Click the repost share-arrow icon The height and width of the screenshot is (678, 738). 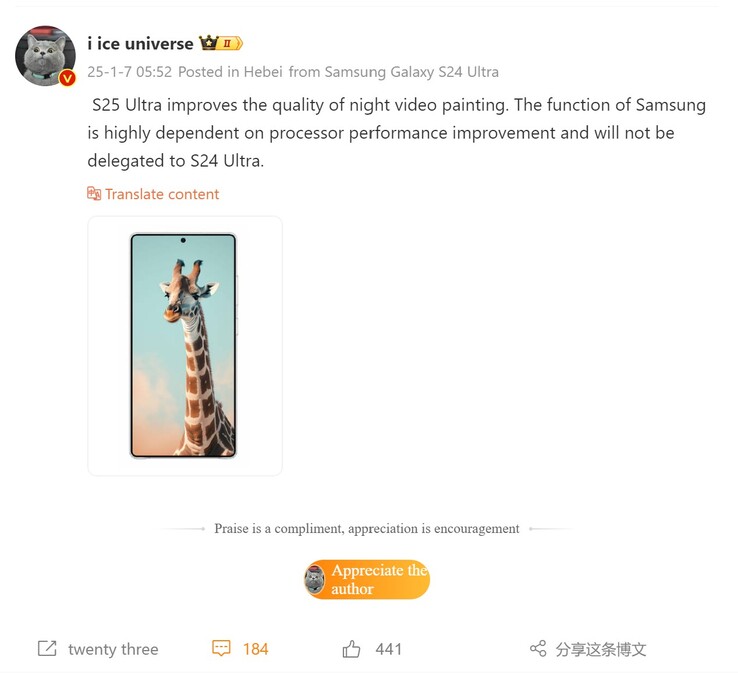coord(47,648)
